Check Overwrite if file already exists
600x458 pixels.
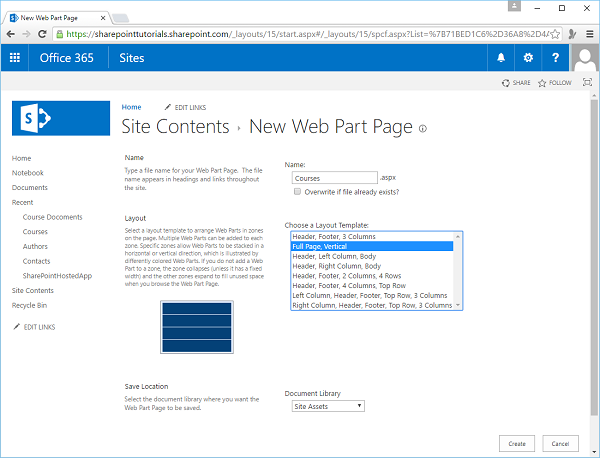point(297,190)
